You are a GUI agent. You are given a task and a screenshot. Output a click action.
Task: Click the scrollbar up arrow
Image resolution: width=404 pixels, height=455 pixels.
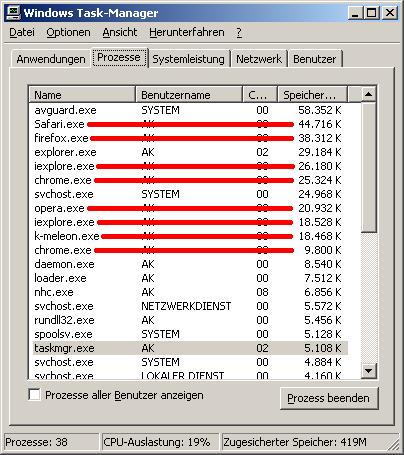click(x=369, y=94)
